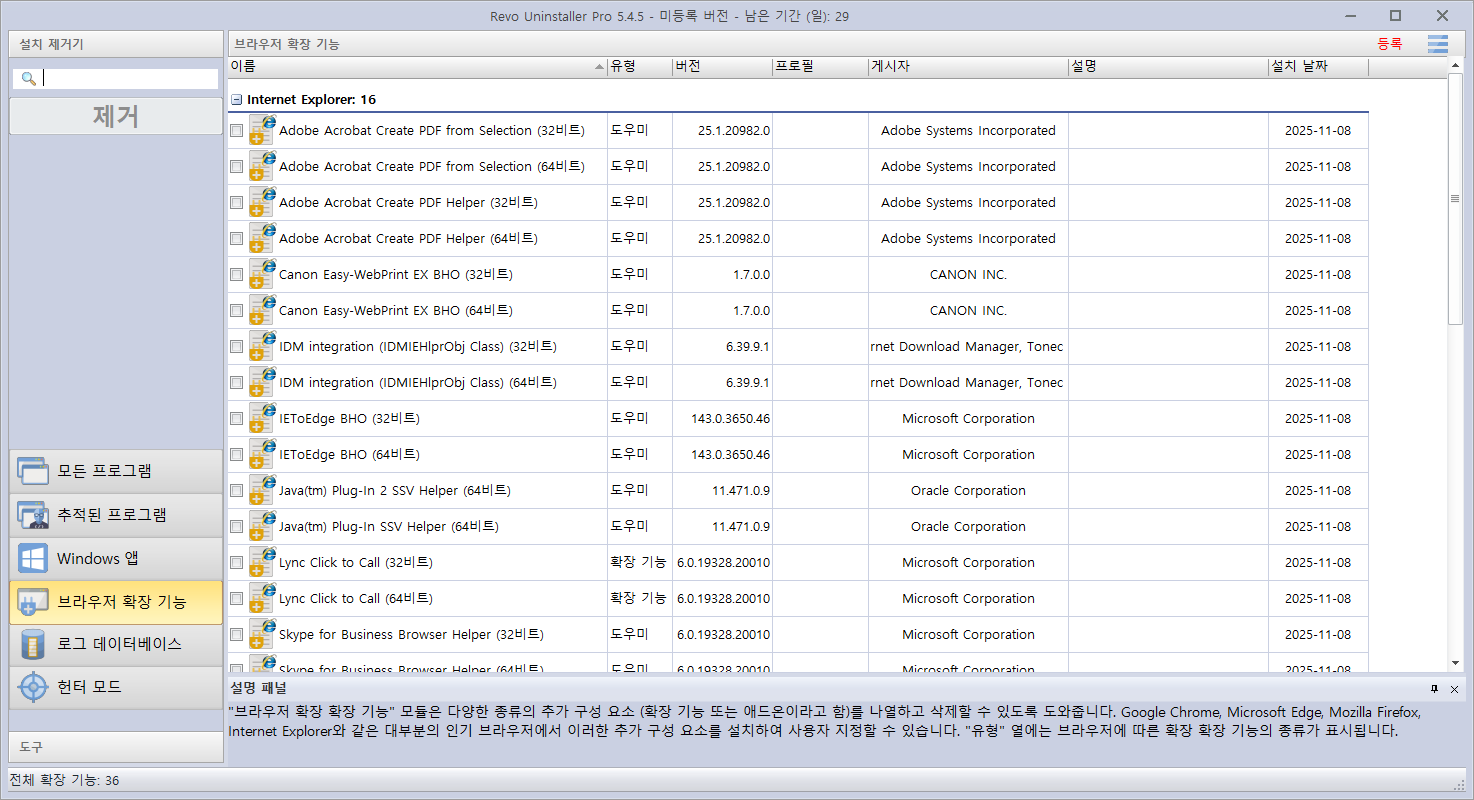Sort extensions by 게시자 column
Screen dimensions: 1474x800
968,67
